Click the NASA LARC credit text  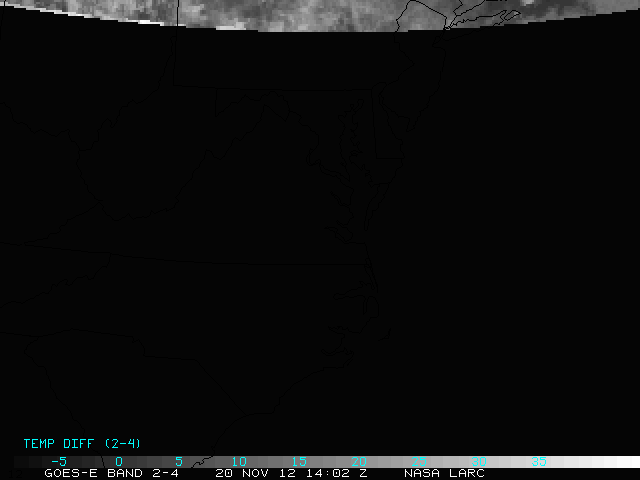(444, 473)
